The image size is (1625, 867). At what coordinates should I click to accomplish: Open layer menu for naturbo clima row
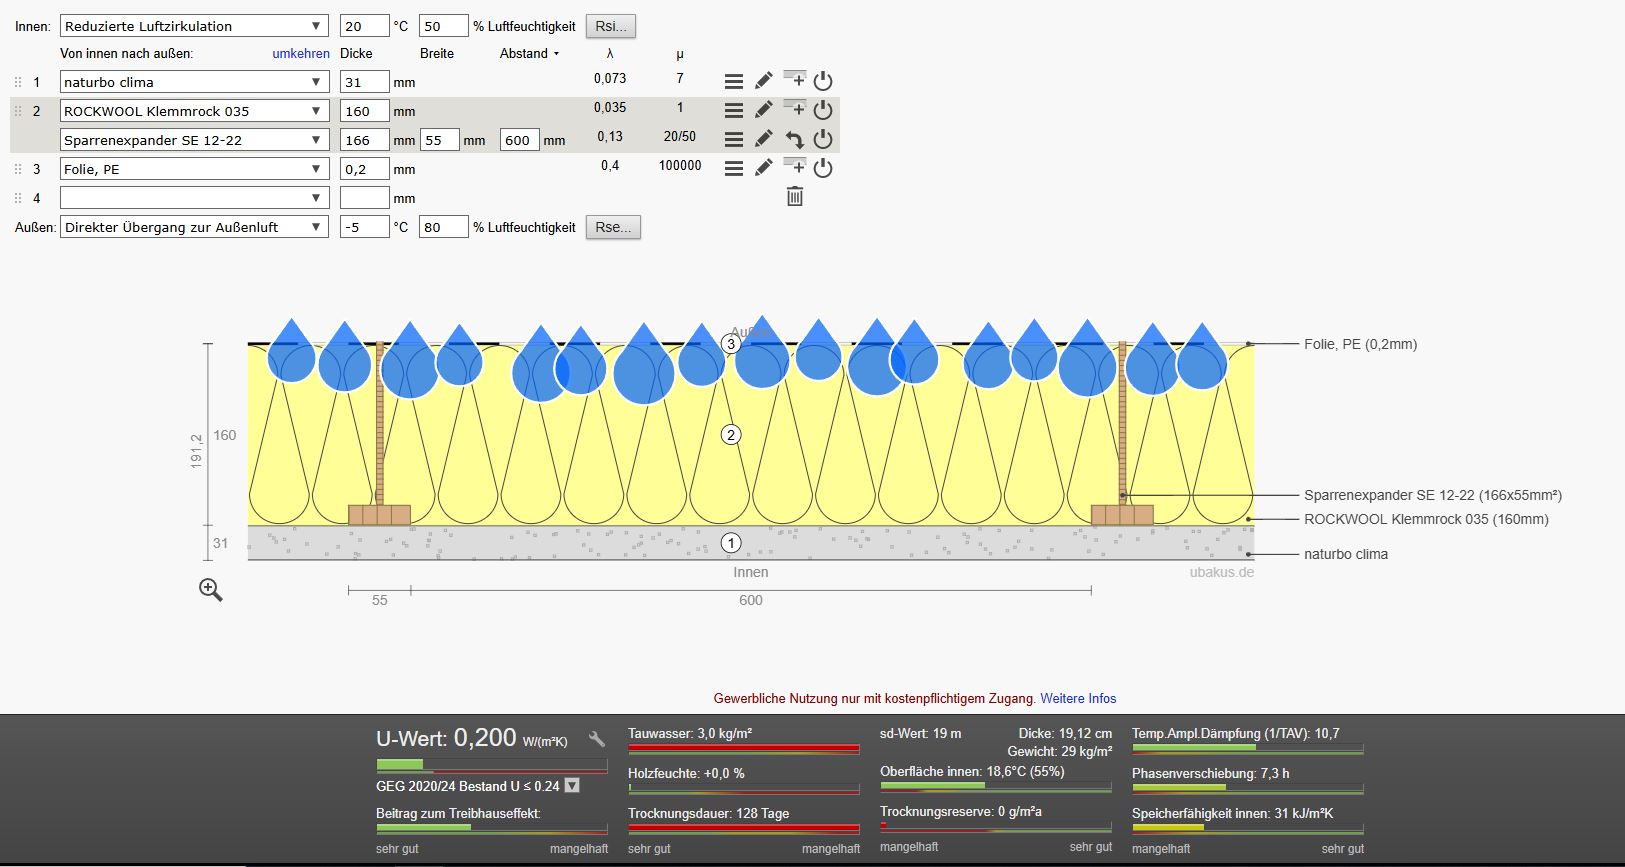733,81
